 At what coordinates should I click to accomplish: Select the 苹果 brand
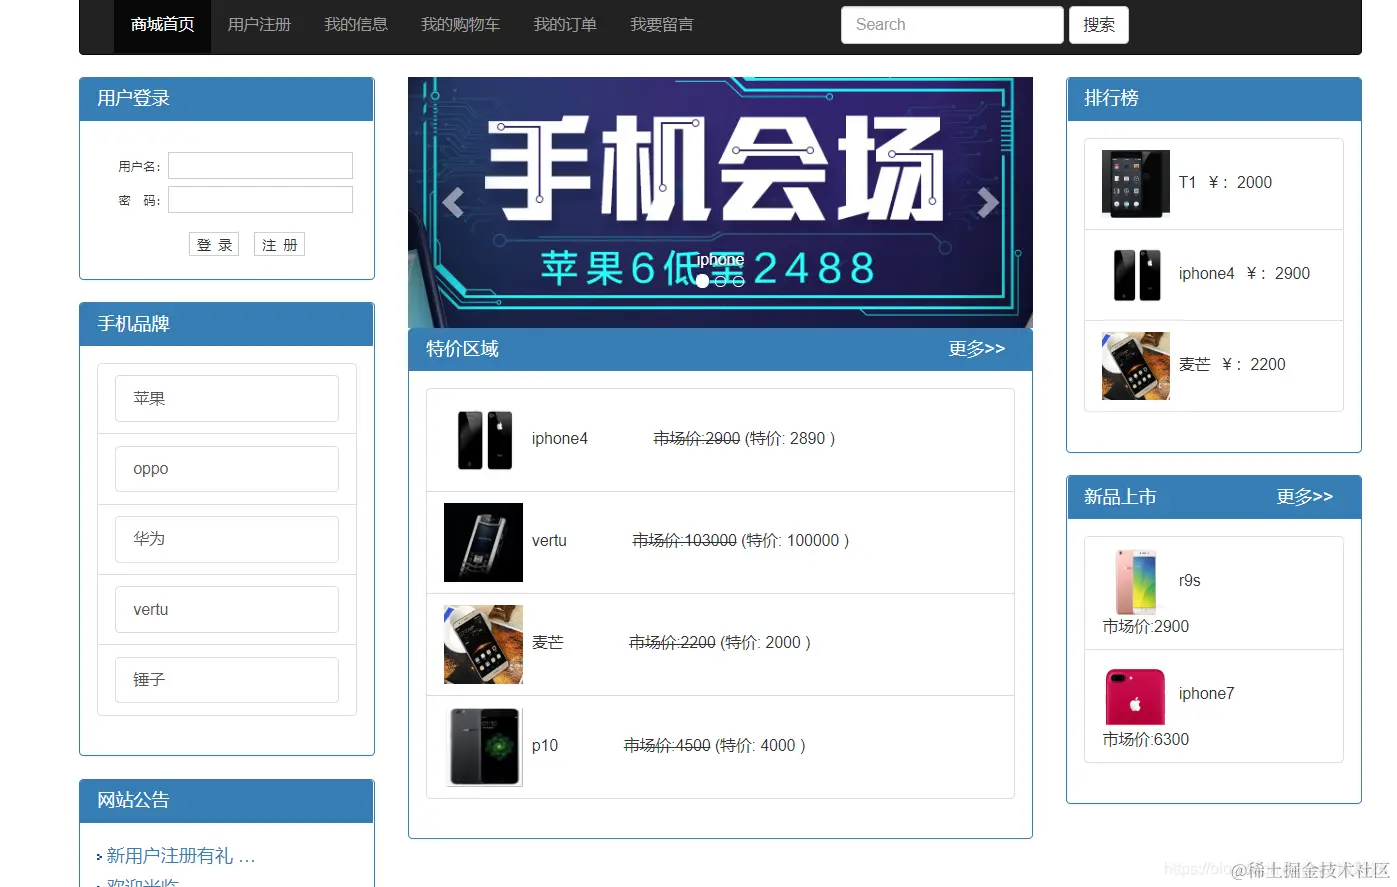[x=227, y=398]
